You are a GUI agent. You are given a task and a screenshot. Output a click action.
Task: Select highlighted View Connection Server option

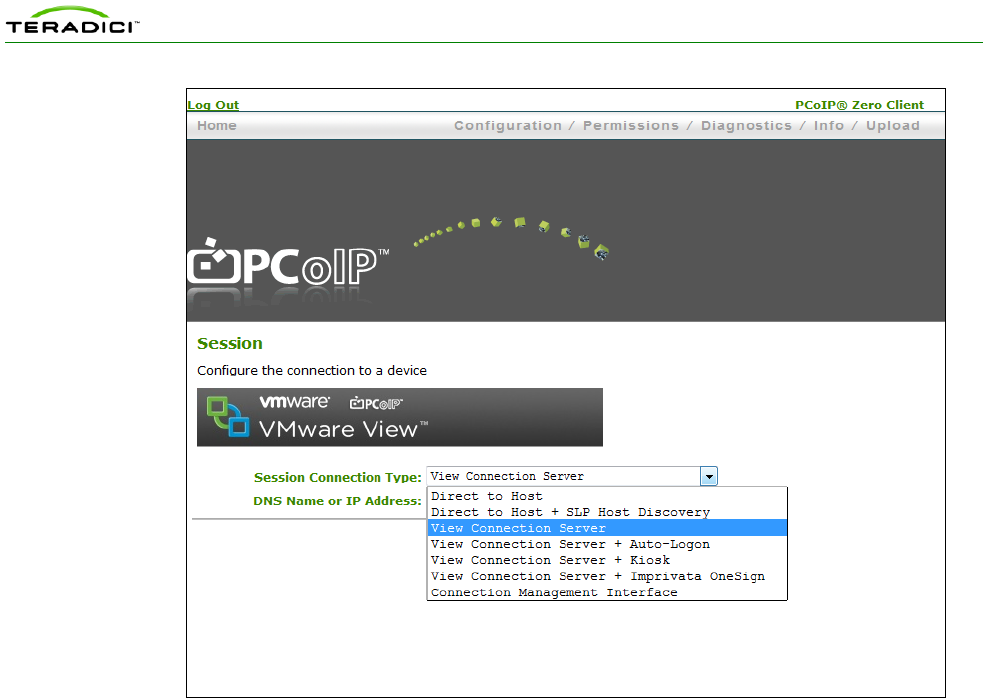point(607,528)
